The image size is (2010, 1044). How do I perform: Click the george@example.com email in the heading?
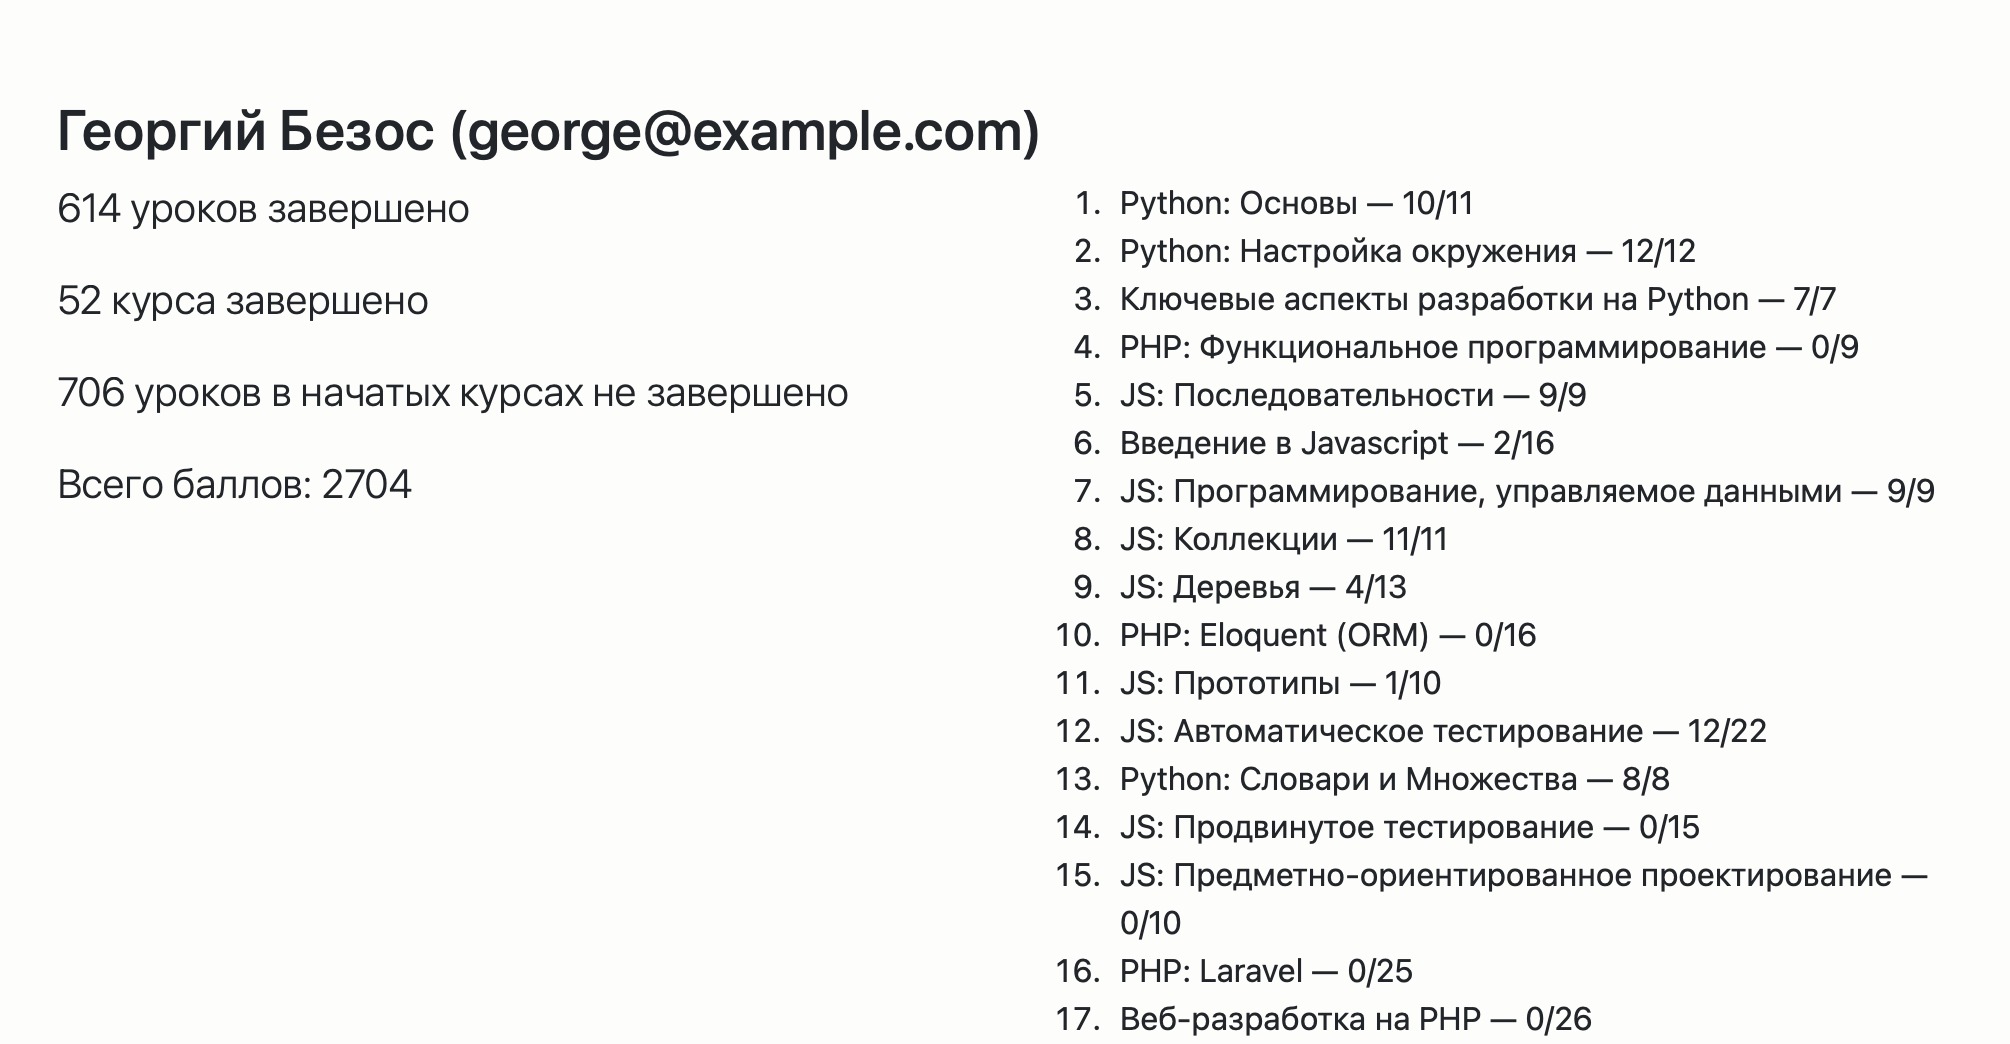tap(745, 132)
